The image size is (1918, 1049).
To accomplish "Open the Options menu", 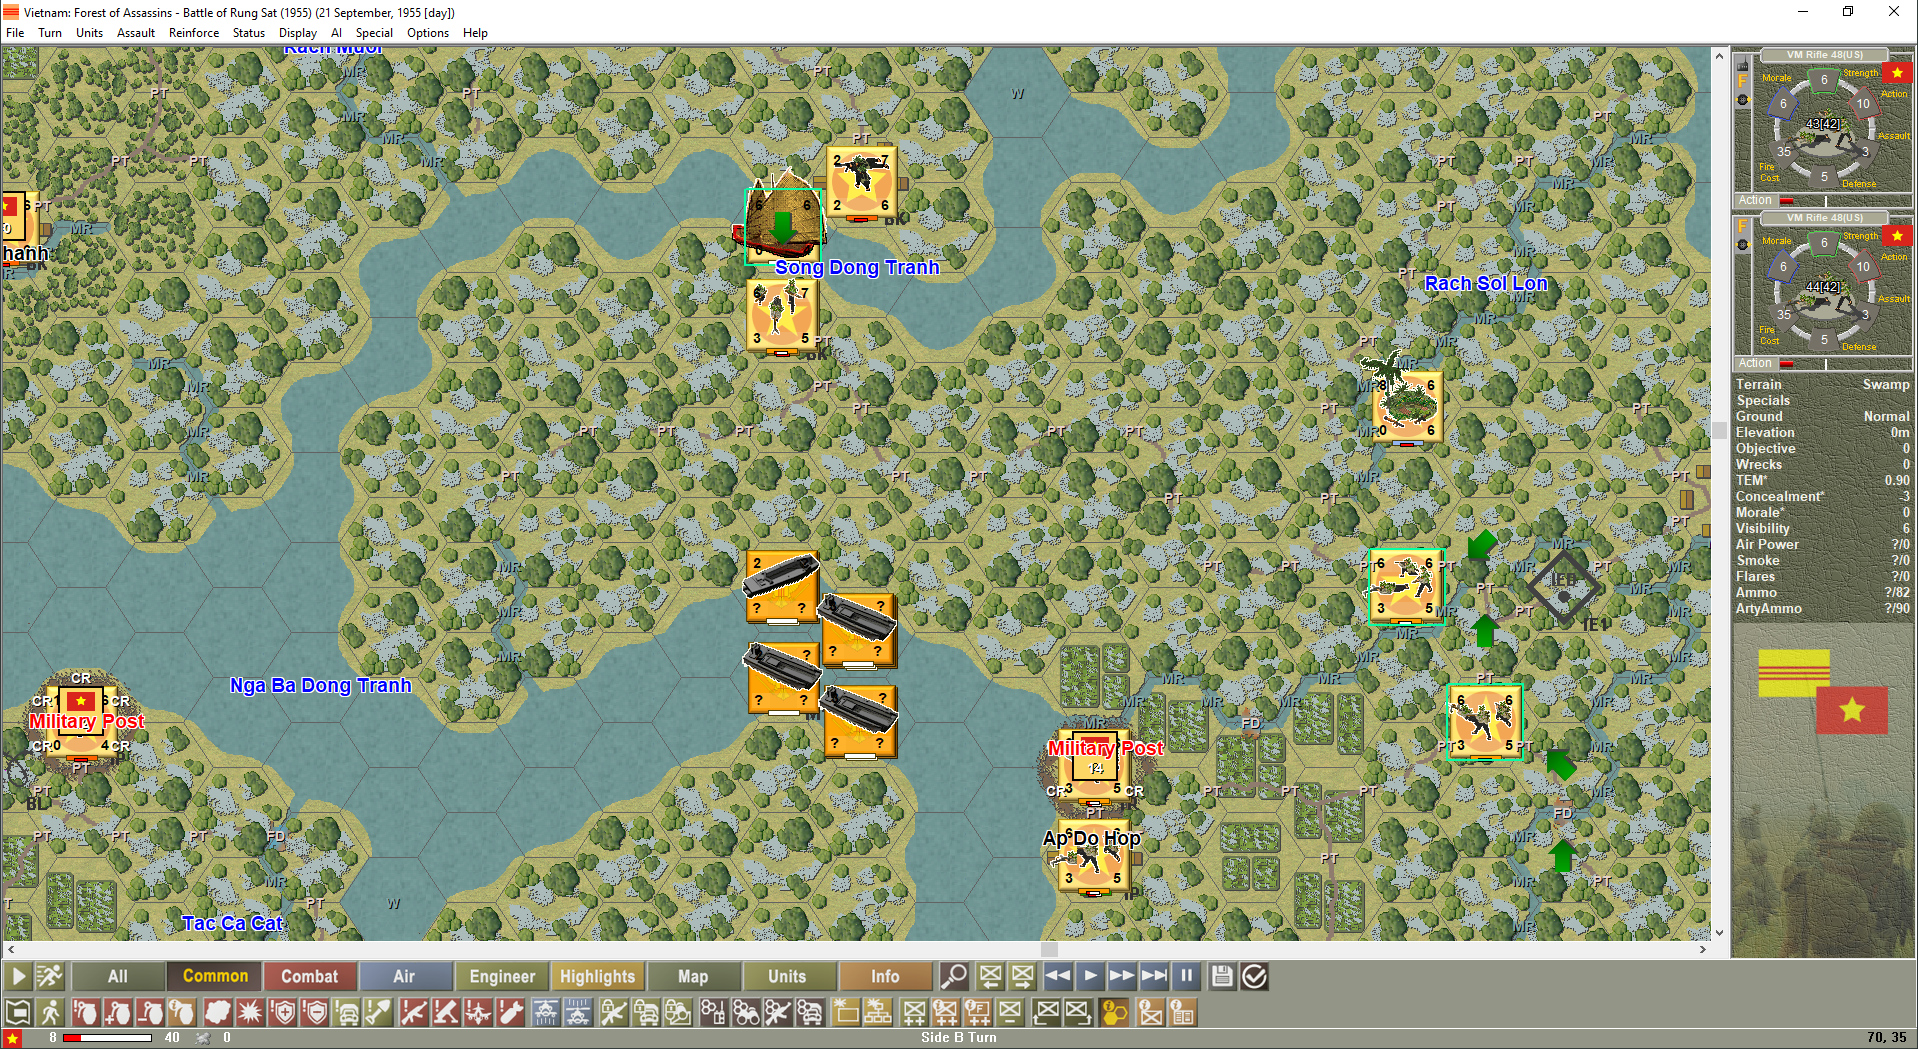I will point(428,33).
